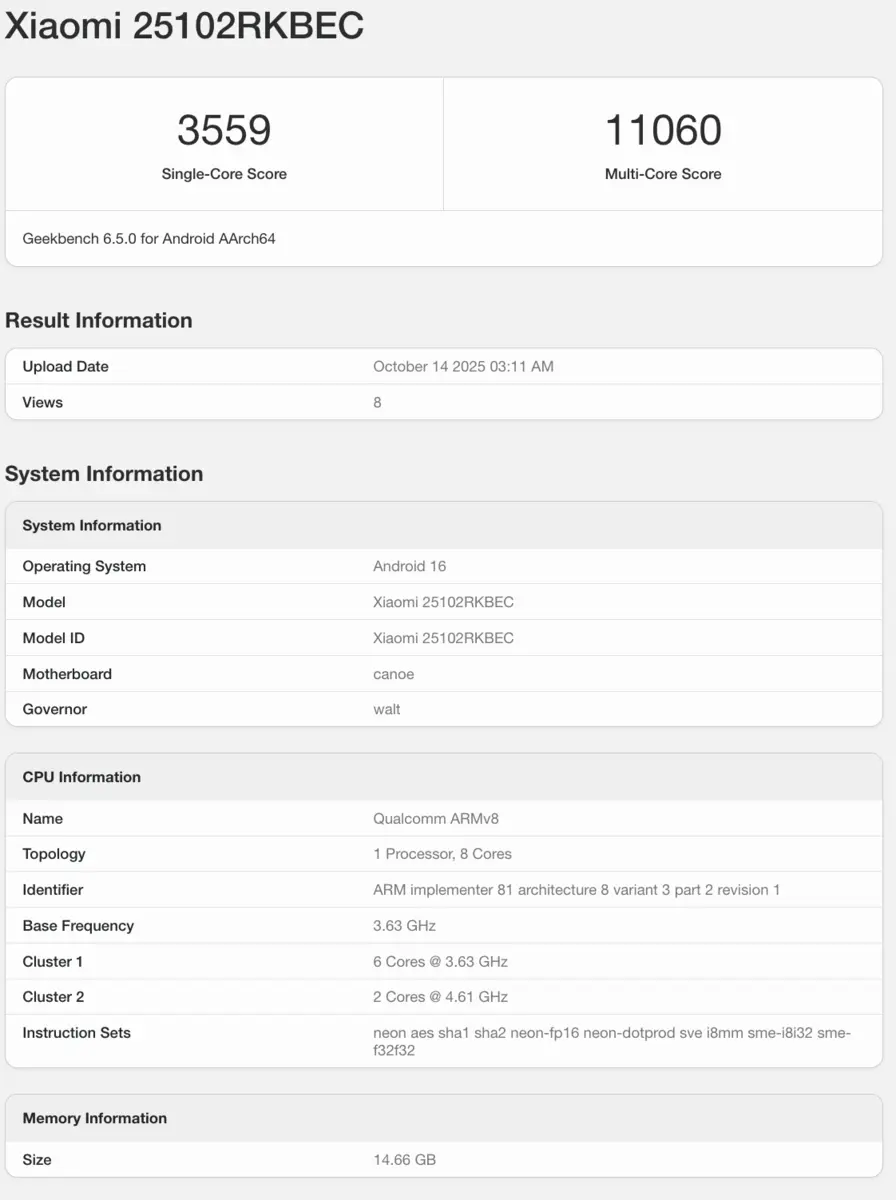
Task: Click the topology value 1 Processor, 8 Cores
Action: (x=442, y=854)
